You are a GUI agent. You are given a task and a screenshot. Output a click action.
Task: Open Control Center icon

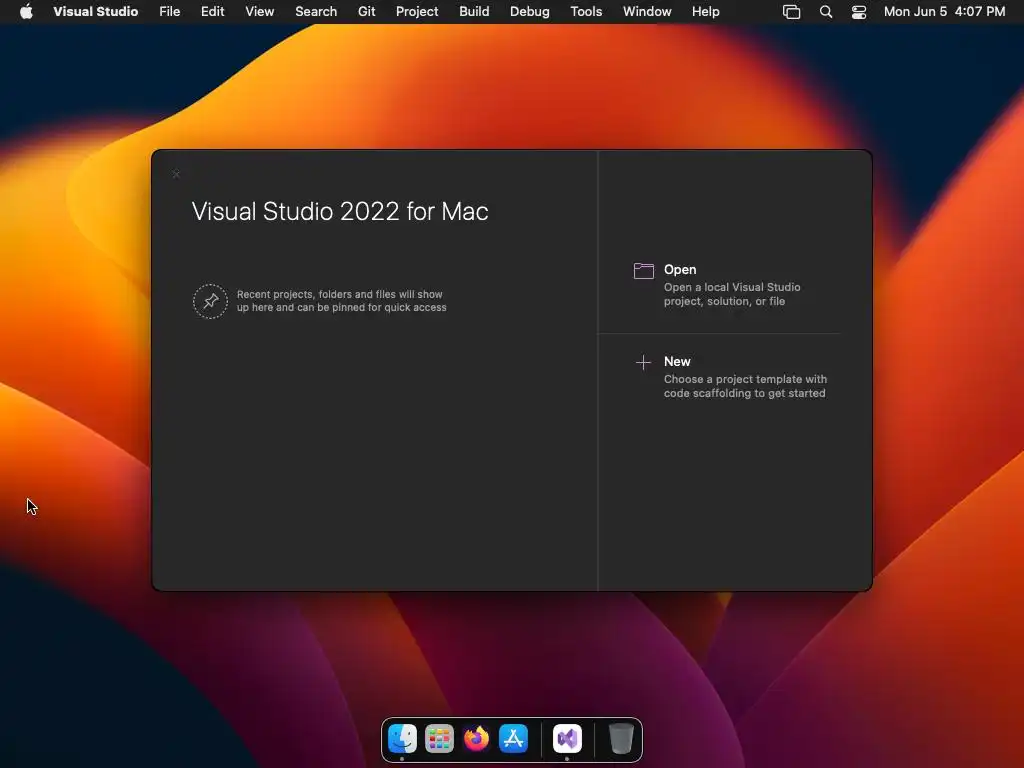click(859, 12)
